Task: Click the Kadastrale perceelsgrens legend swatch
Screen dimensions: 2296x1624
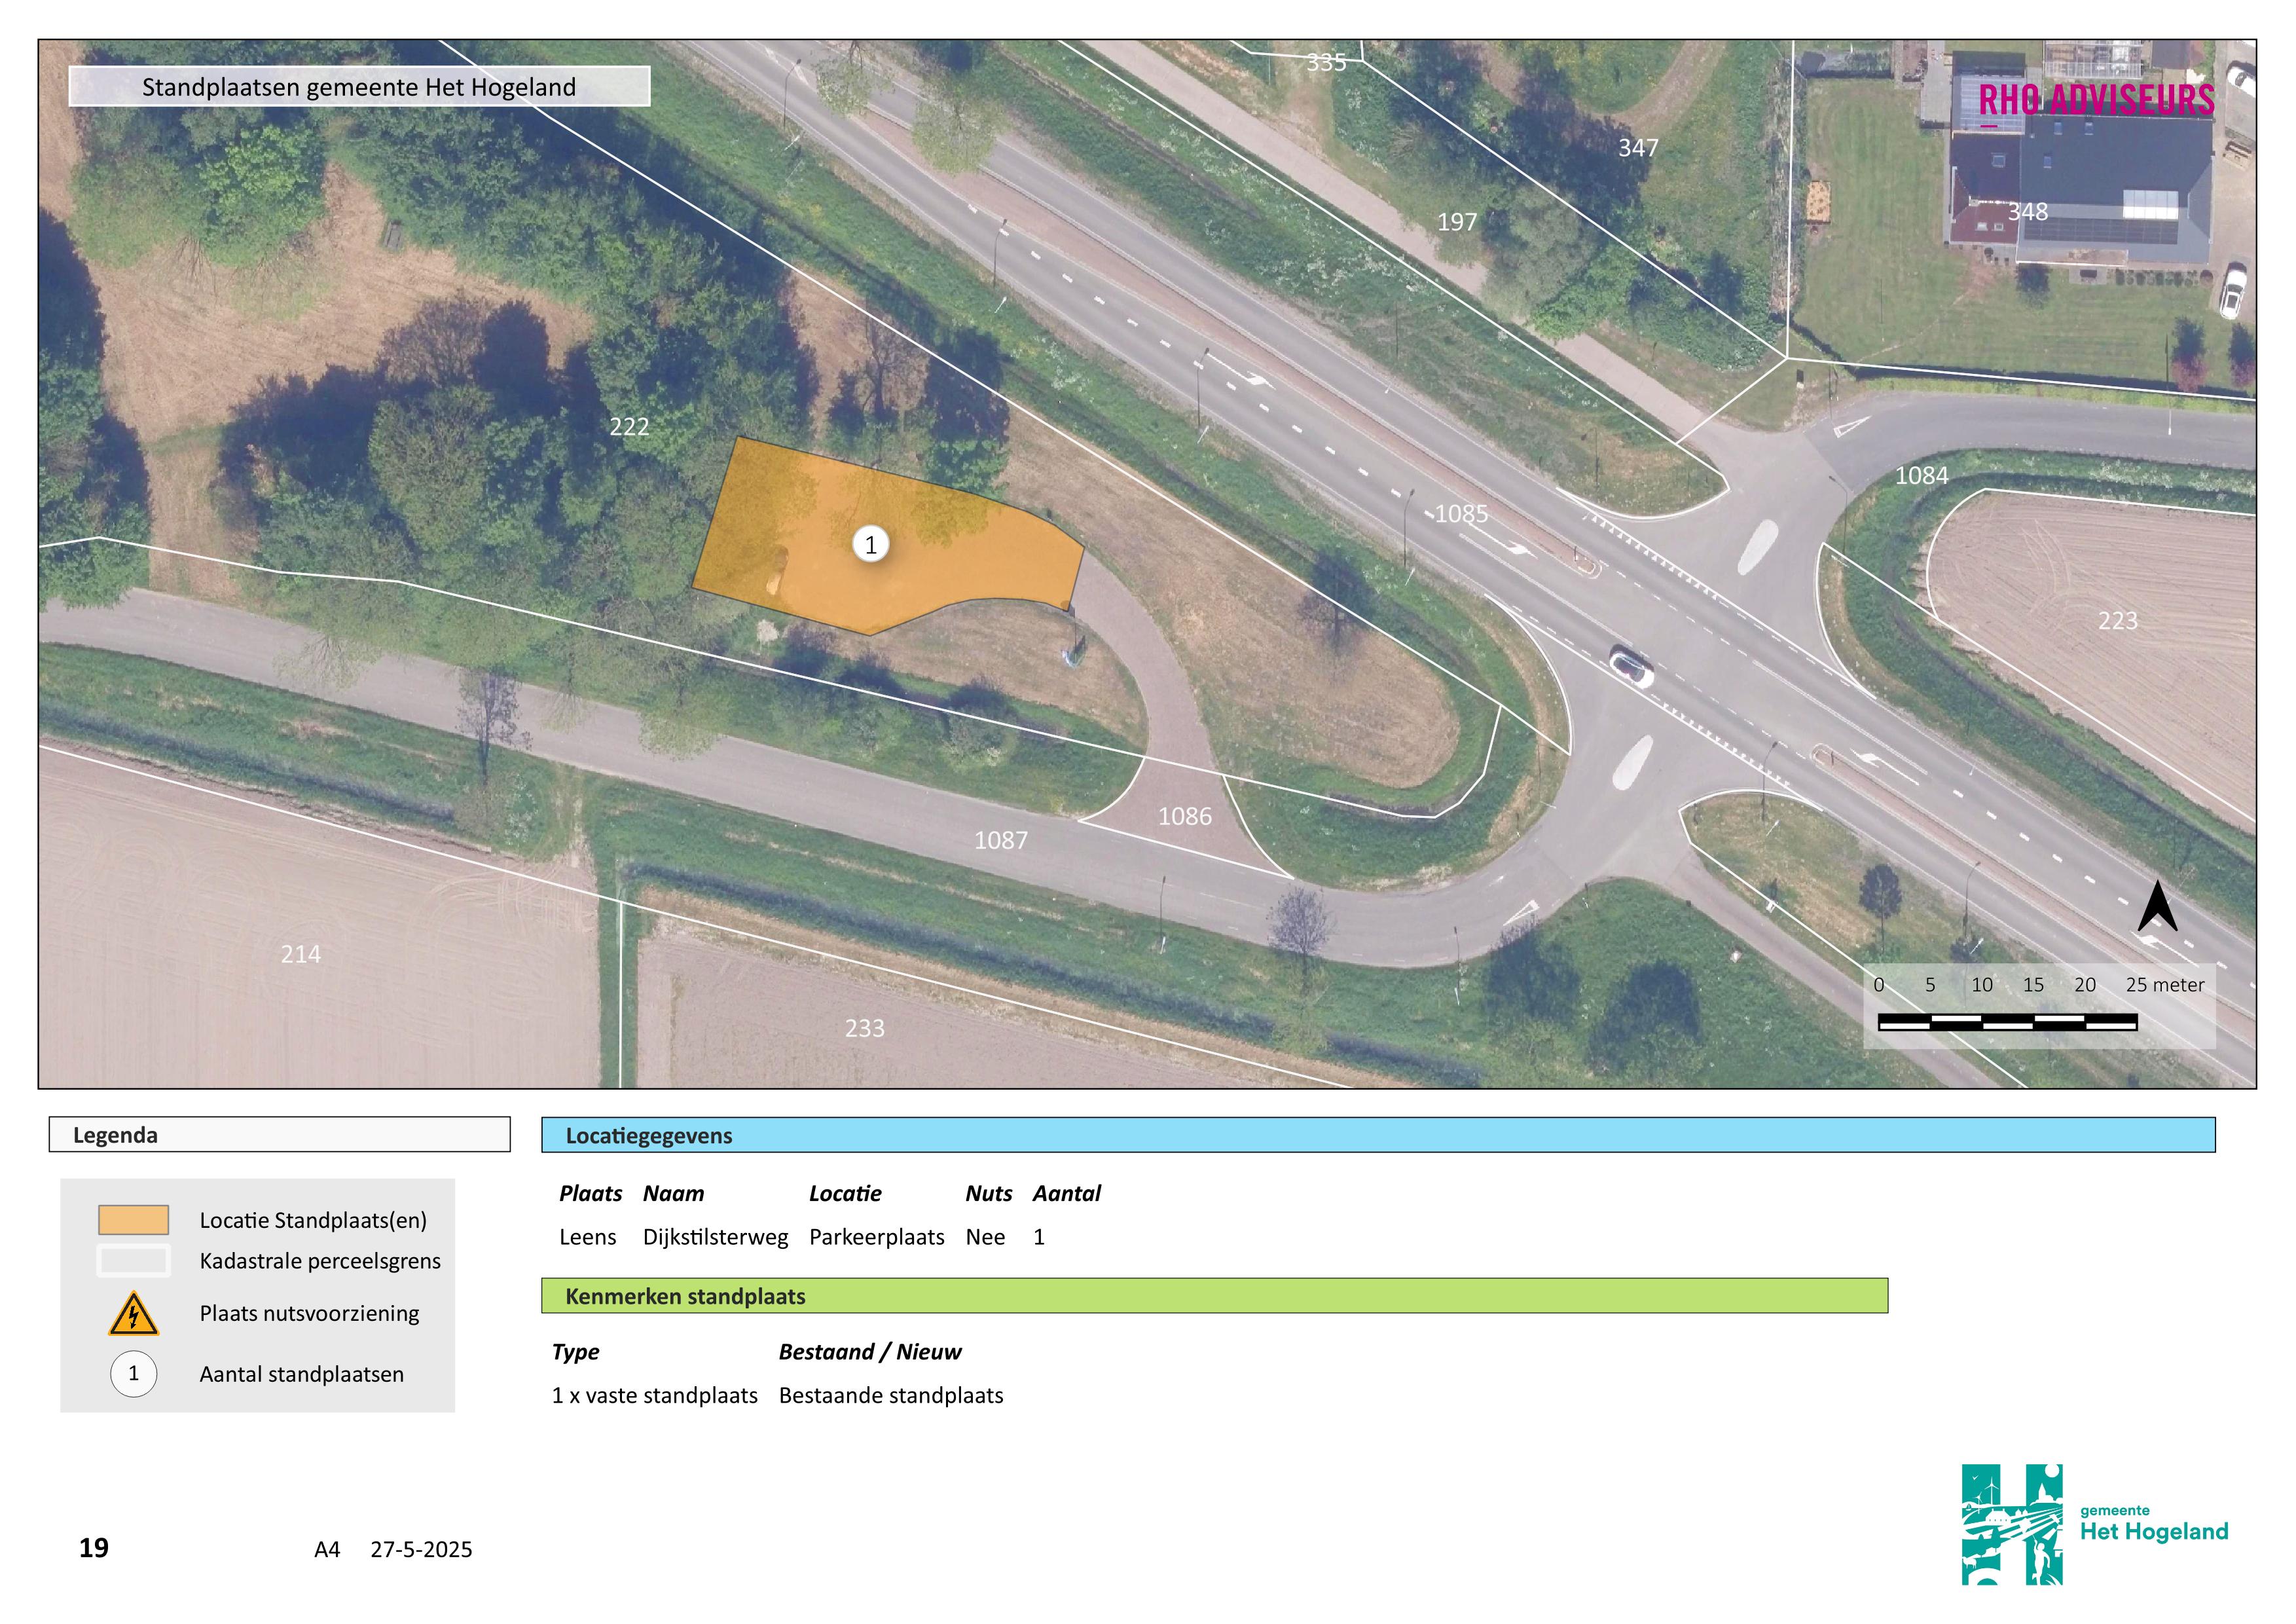Action: point(133,1261)
